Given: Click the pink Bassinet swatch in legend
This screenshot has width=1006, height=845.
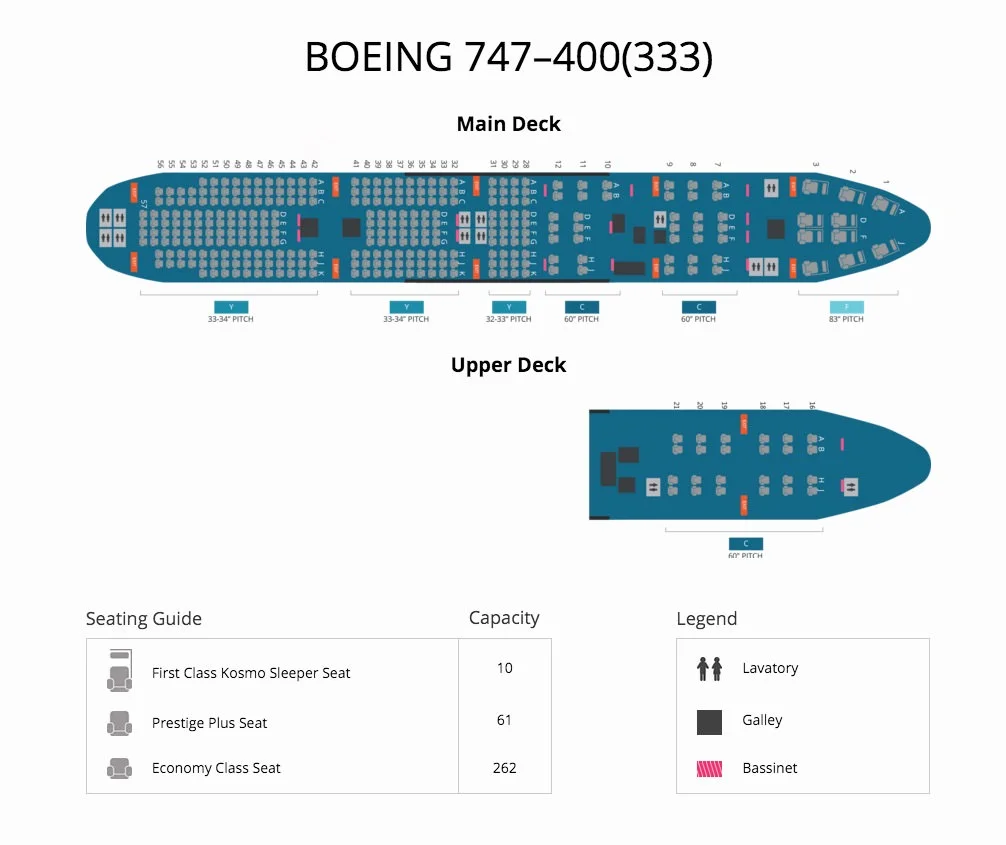Looking at the screenshot, I should (x=709, y=769).
